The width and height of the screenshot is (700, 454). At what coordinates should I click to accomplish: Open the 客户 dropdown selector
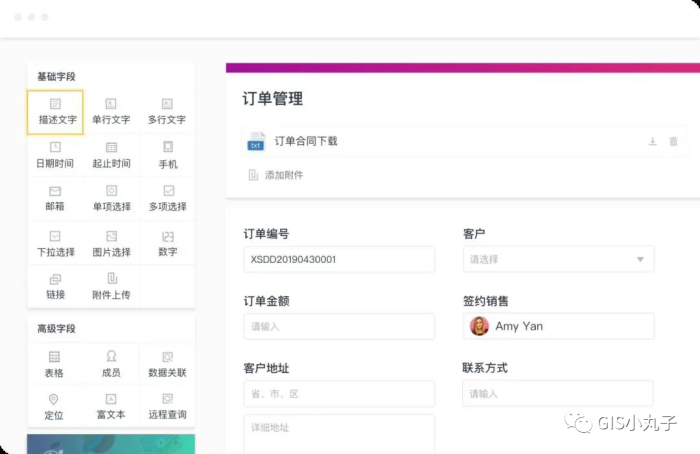coord(558,259)
